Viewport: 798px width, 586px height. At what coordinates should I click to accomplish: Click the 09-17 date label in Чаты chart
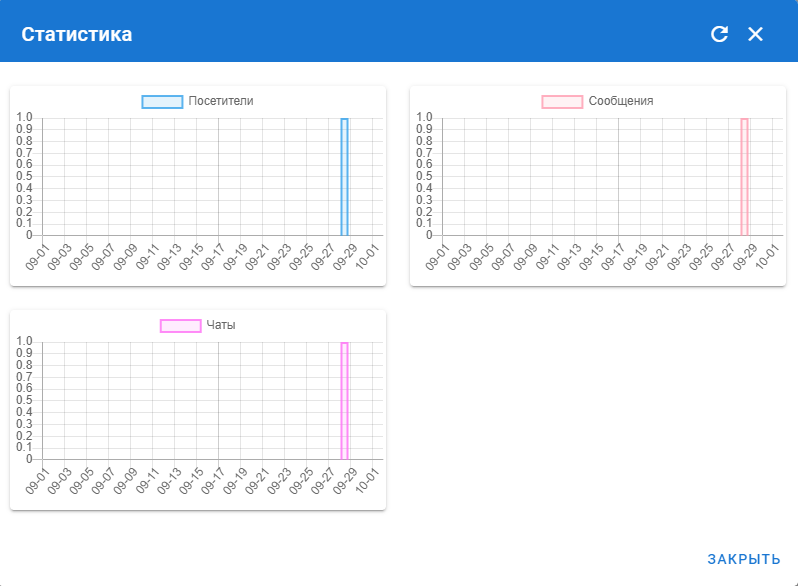click(x=212, y=482)
